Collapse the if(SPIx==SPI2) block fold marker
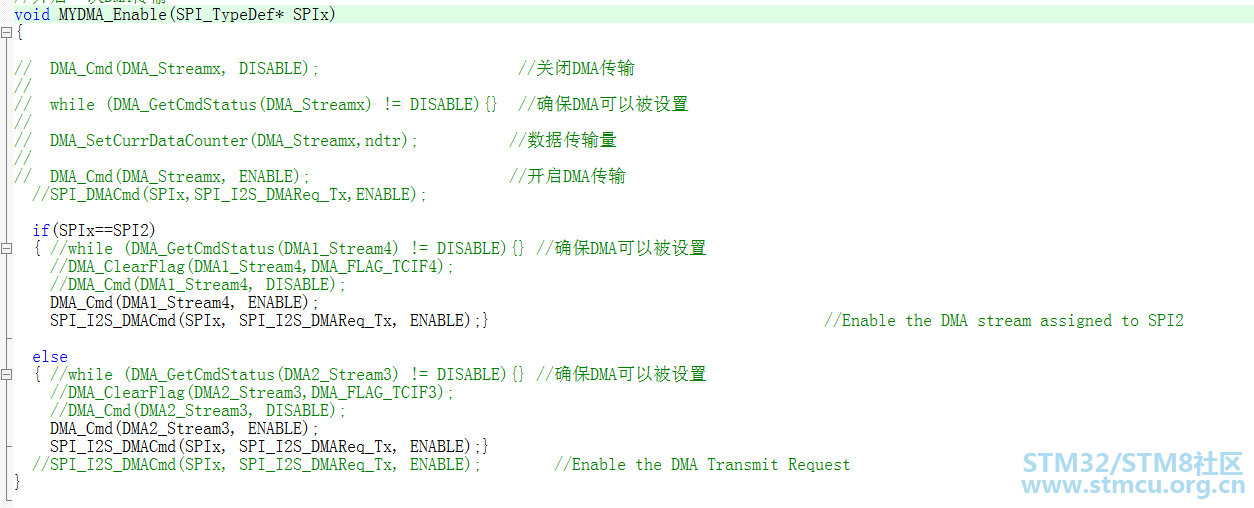1254x508 pixels. click(x=7, y=249)
